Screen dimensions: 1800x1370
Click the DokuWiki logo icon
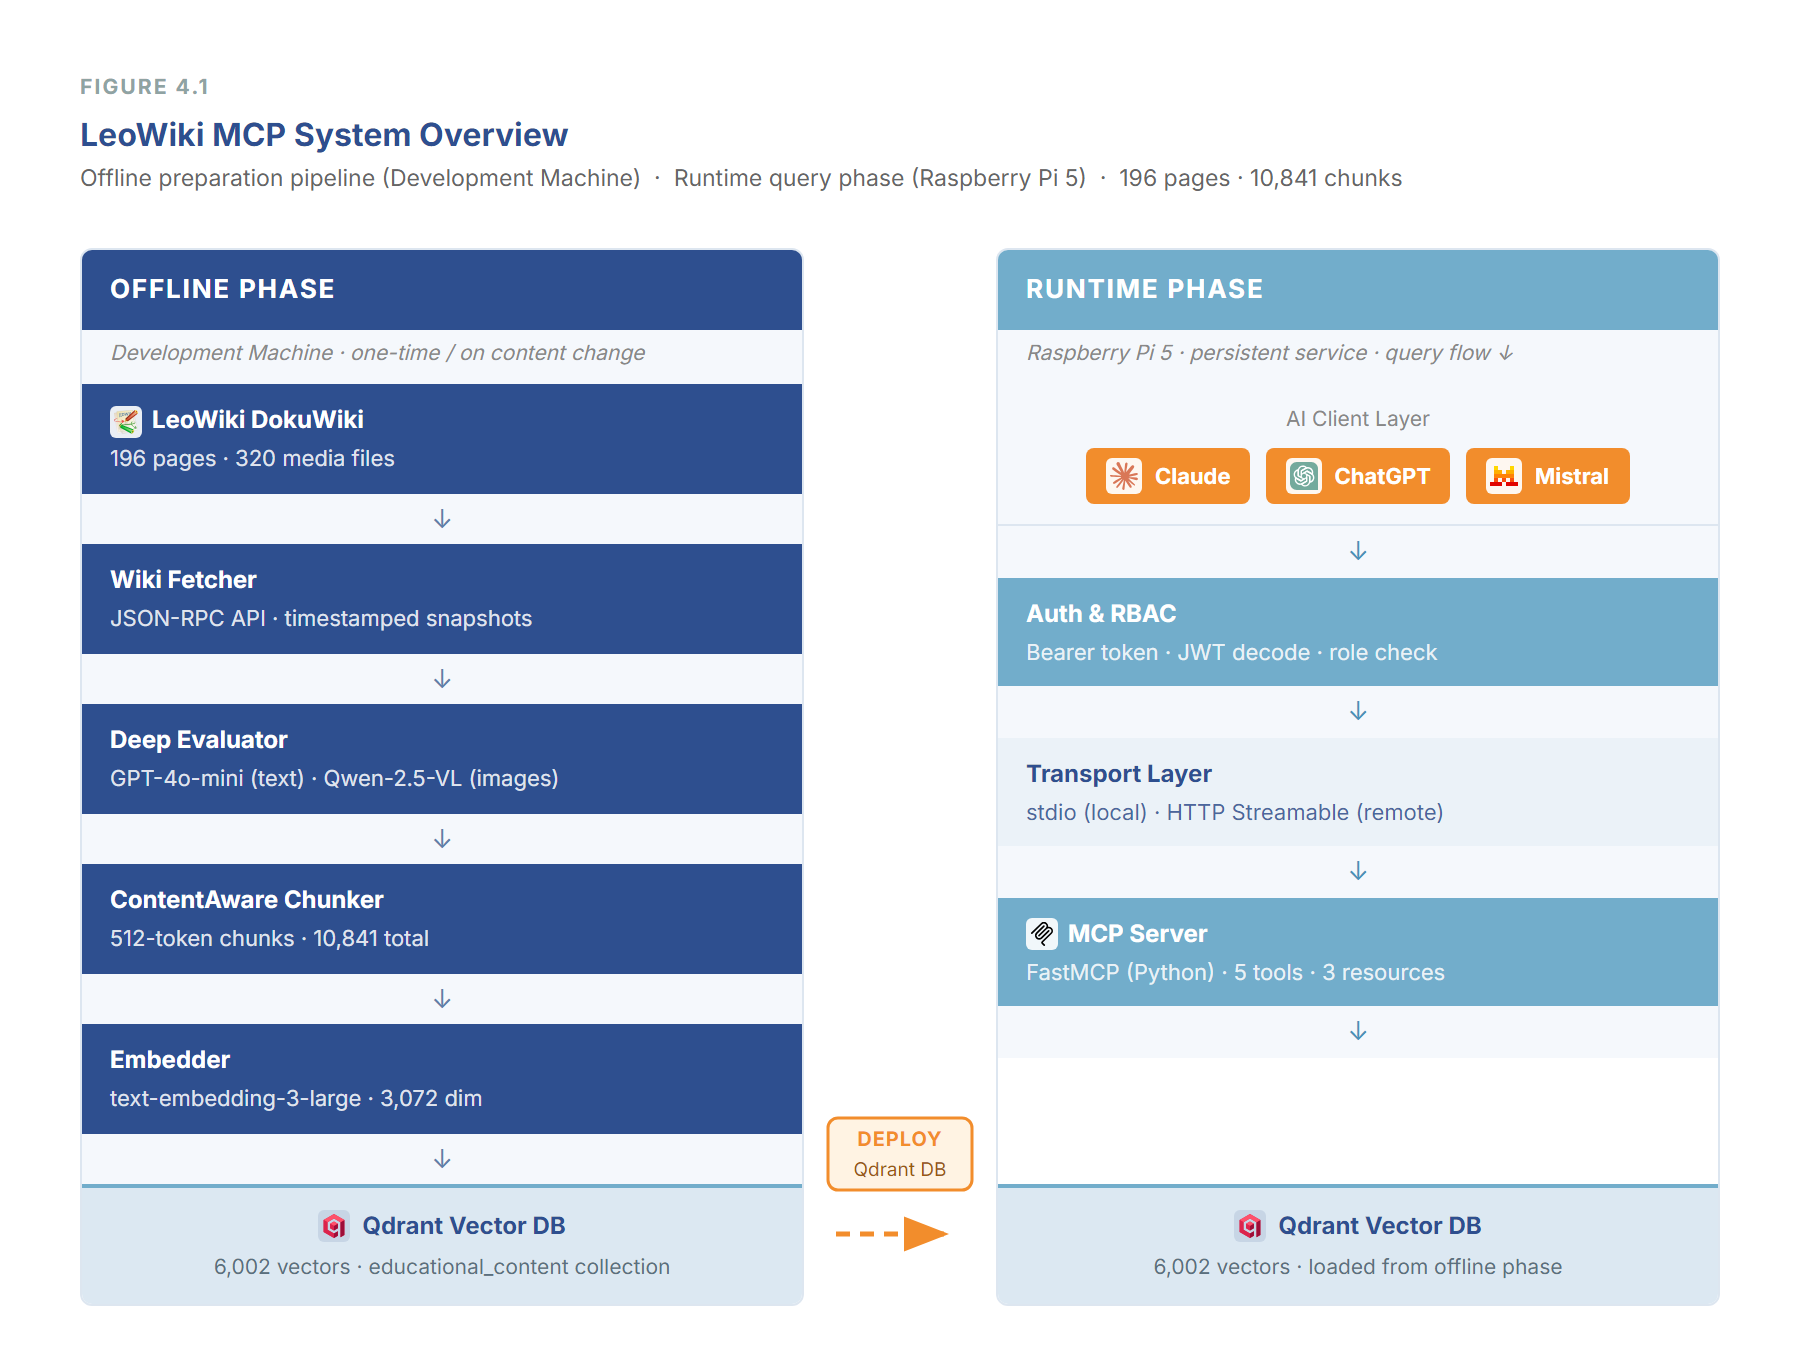pyautogui.click(x=126, y=421)
